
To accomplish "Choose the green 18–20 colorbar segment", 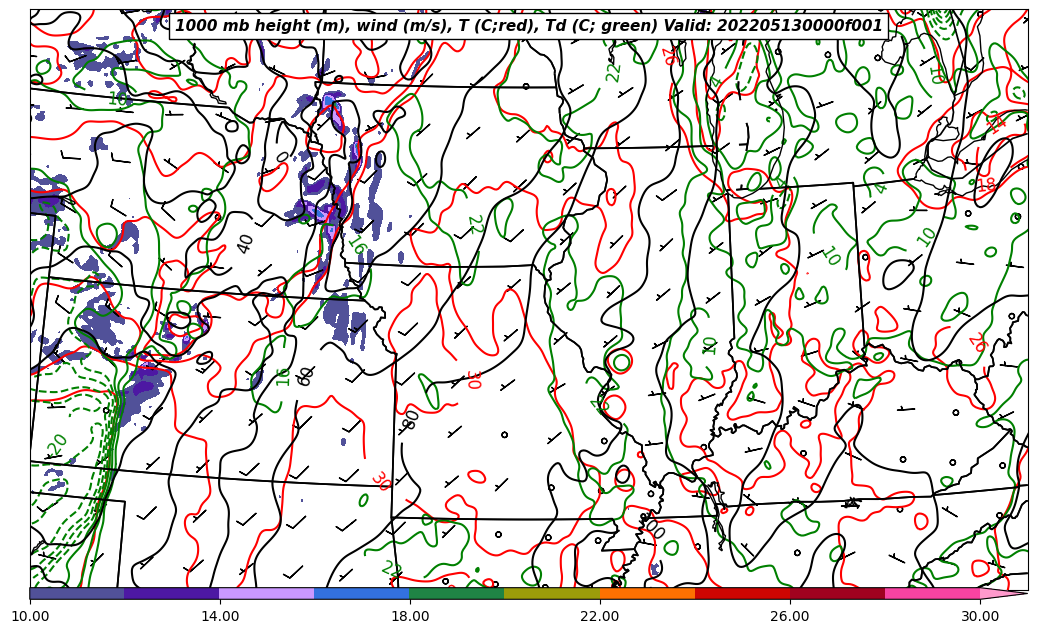I will [457, 594].
